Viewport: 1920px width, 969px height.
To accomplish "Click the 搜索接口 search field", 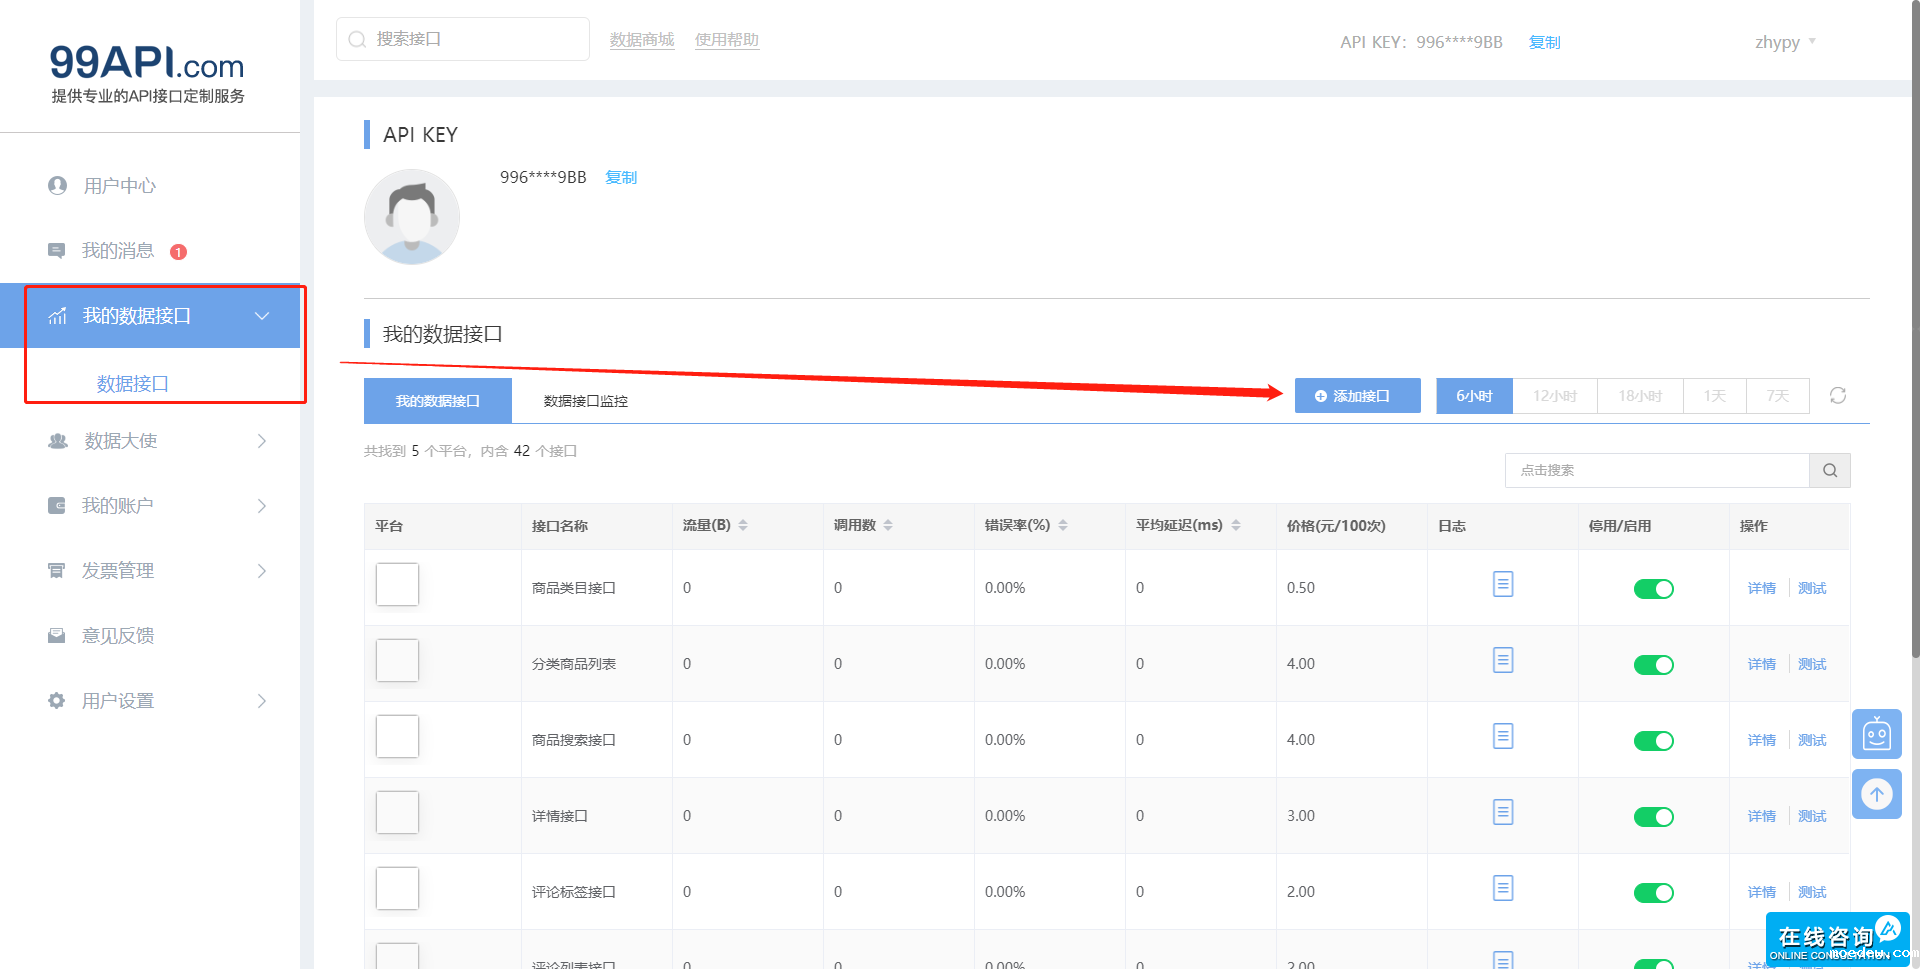I will coord(470,39).
